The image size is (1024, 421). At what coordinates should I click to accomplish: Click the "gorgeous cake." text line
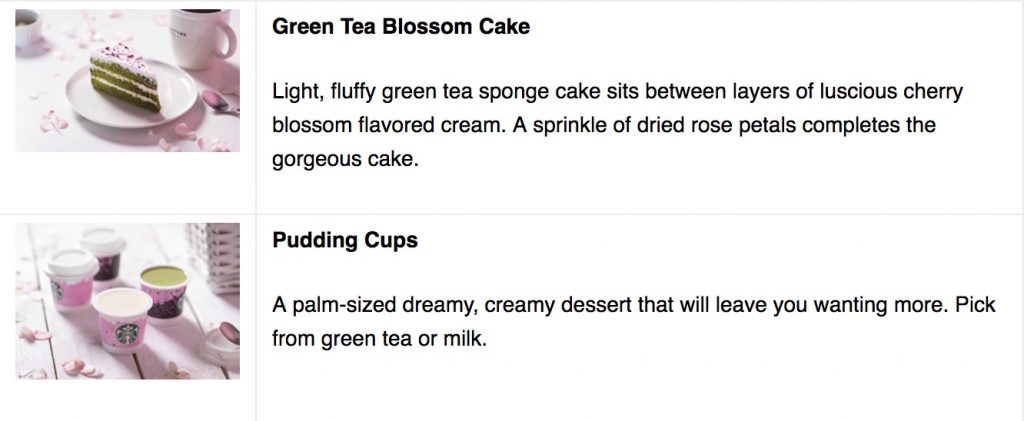point(342,159)
